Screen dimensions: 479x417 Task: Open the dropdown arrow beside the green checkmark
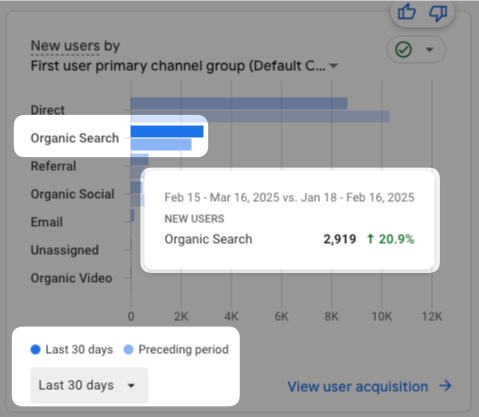[429, 50]
